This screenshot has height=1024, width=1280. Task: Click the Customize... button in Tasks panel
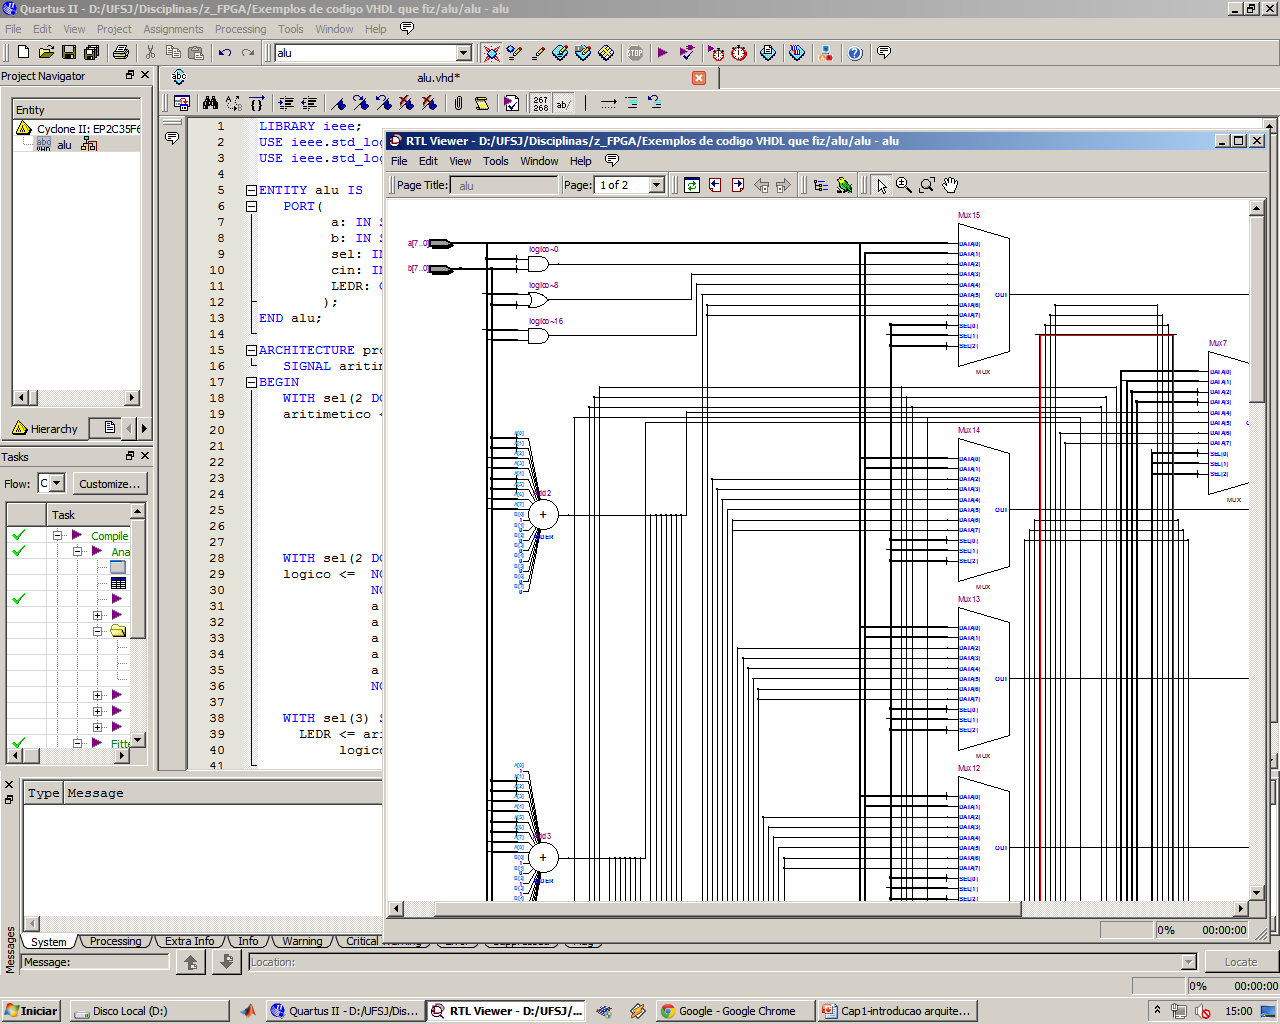coord(110,484)
